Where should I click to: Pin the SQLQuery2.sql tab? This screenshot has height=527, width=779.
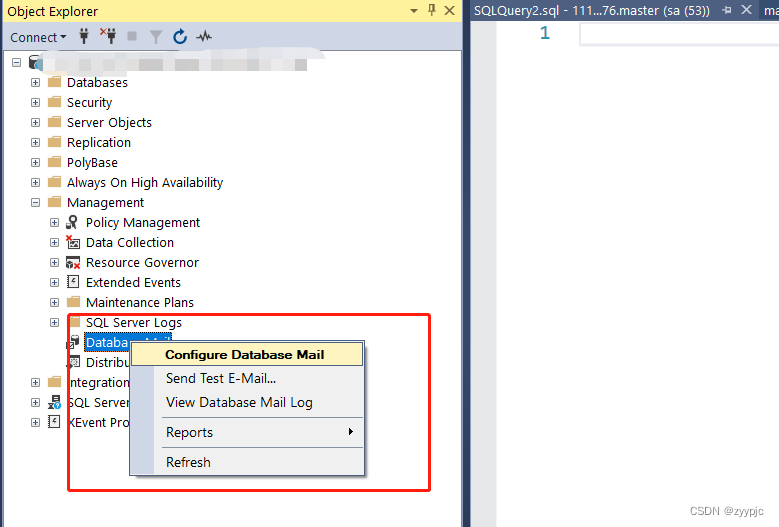click(x=727, y=10)
